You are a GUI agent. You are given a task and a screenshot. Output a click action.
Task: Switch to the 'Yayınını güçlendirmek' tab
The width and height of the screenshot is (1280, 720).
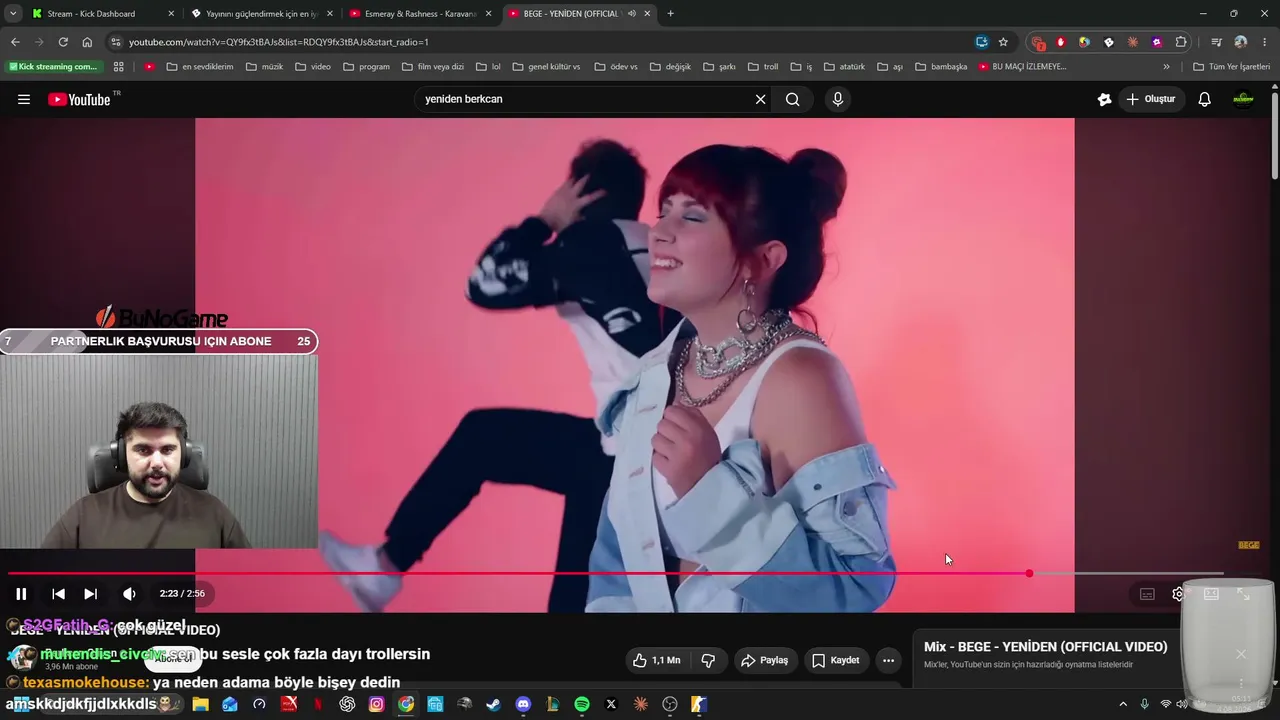coord(262,14)
